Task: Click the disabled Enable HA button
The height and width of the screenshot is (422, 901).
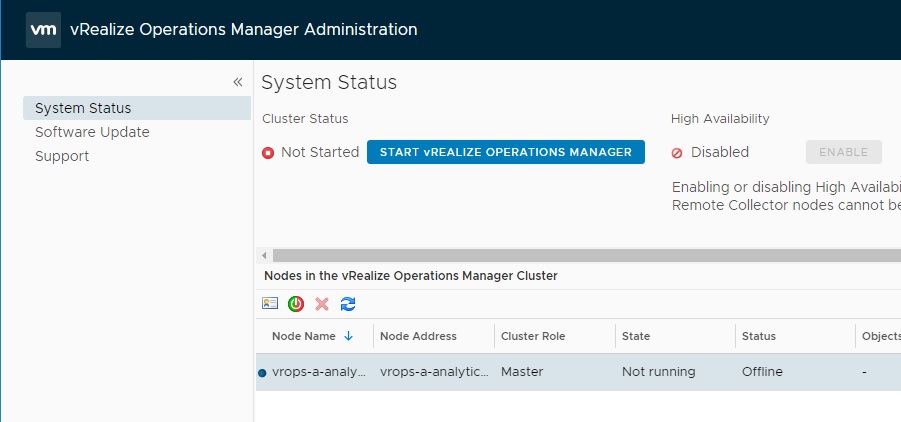Action: pyautogui.click(x=844, y=152)
